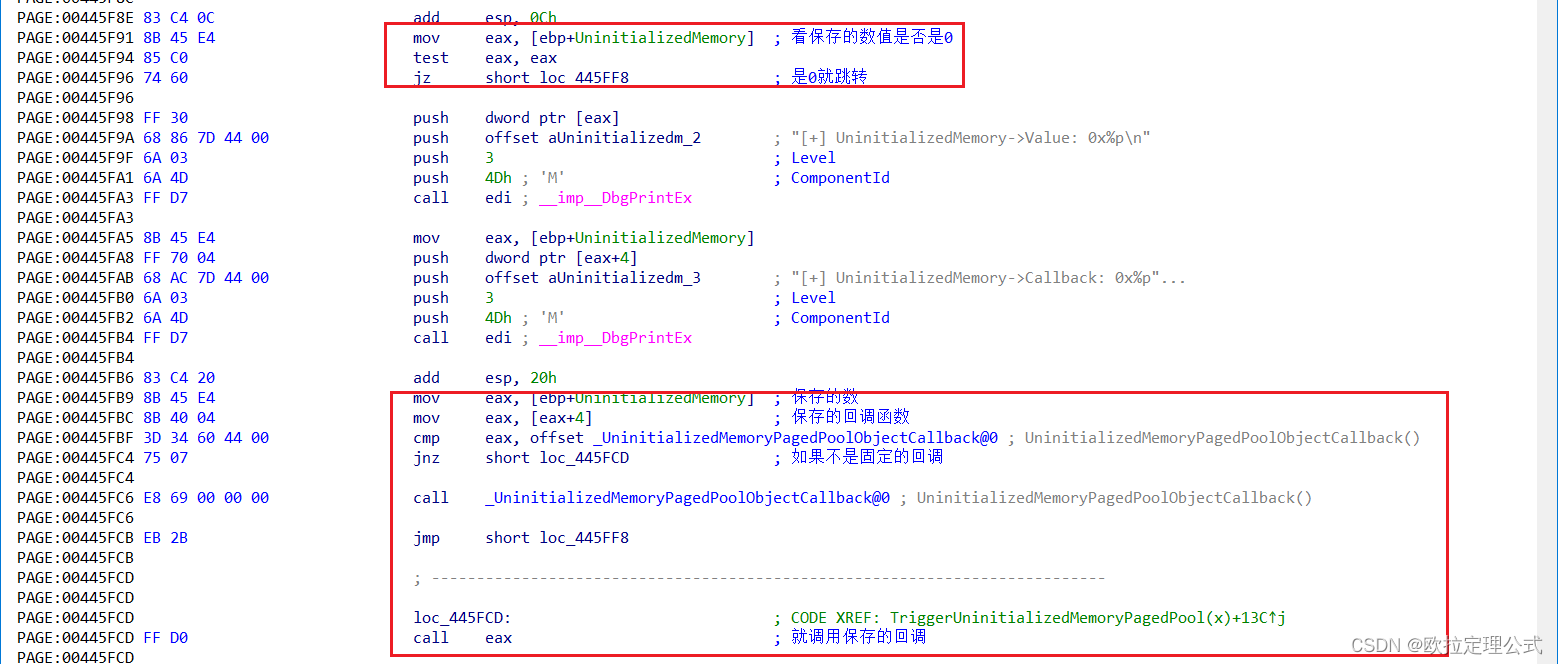
Task: Click loc_445FCD operand in jnz instruction
Action: (x=584, y=458)
